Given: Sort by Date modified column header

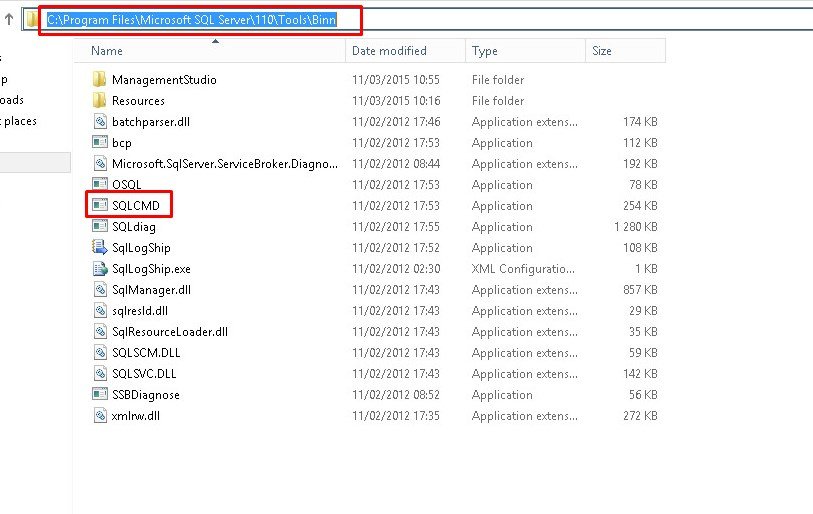Looking at the screenshot, I should [x=389, y=51].
